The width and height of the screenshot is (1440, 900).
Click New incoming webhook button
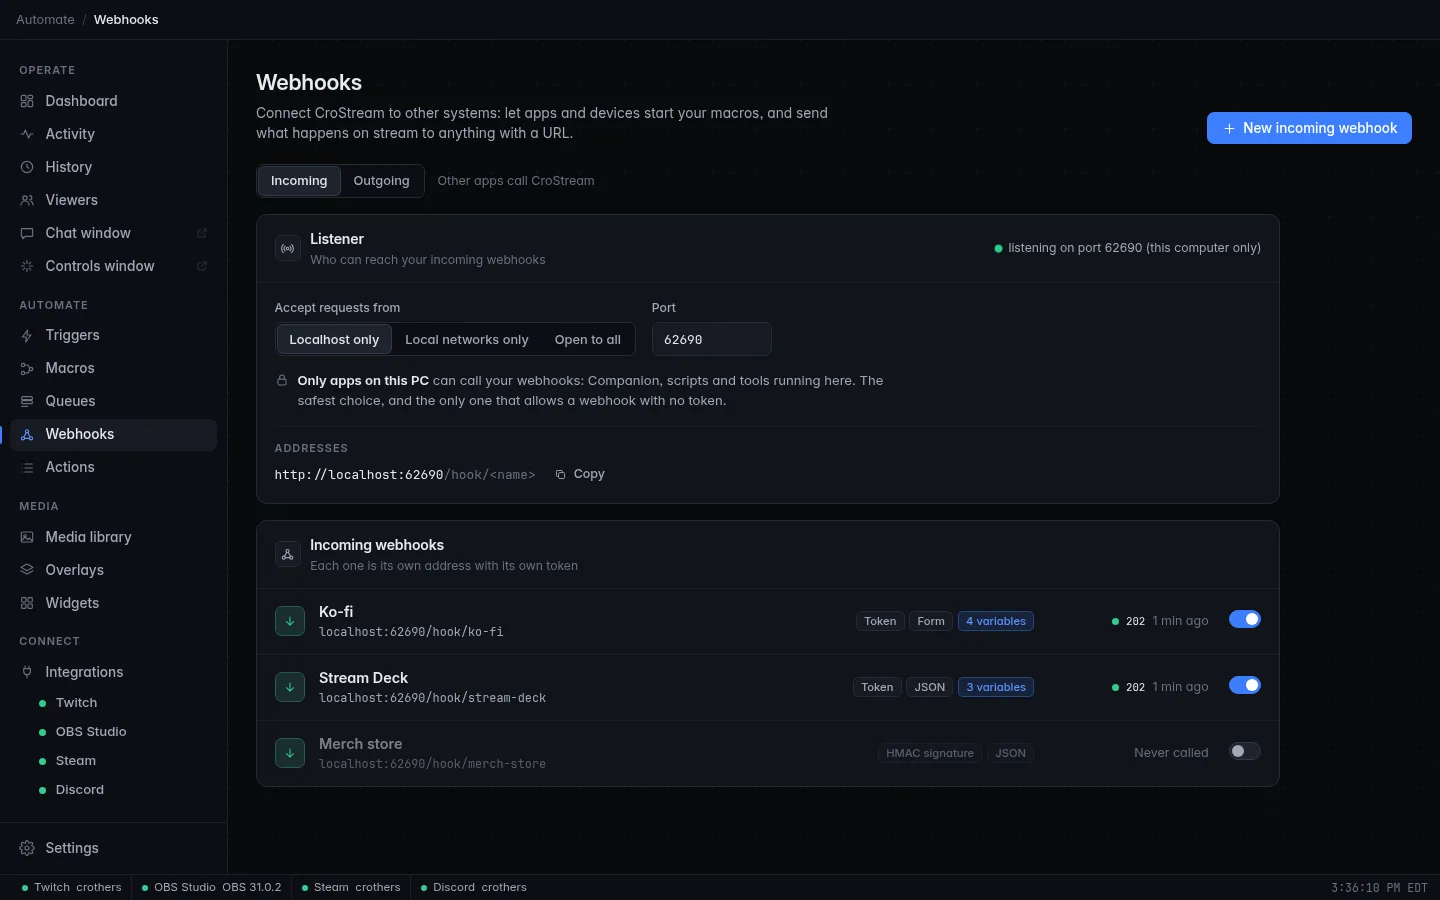point(1309,128)
